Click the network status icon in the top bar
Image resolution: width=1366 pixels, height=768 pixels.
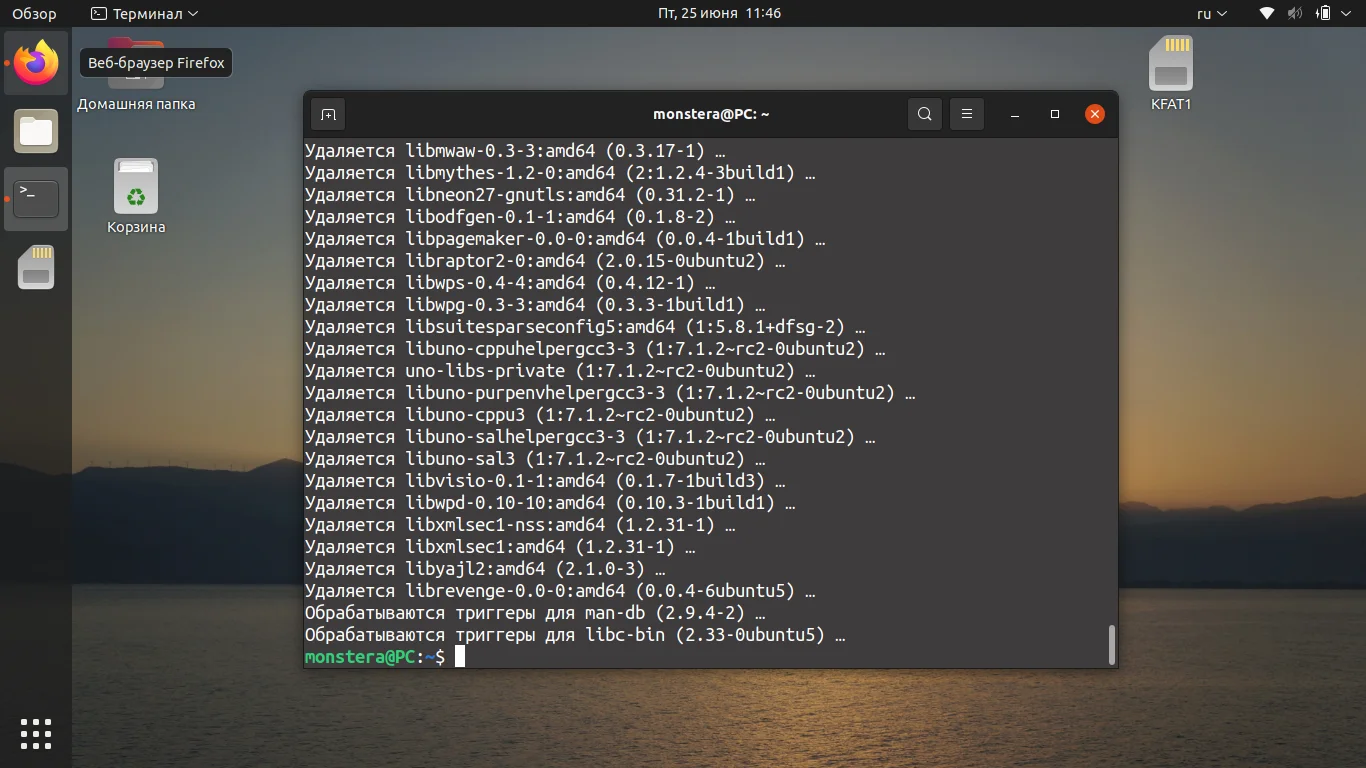pyautogui.click(x=1267, y=14)
